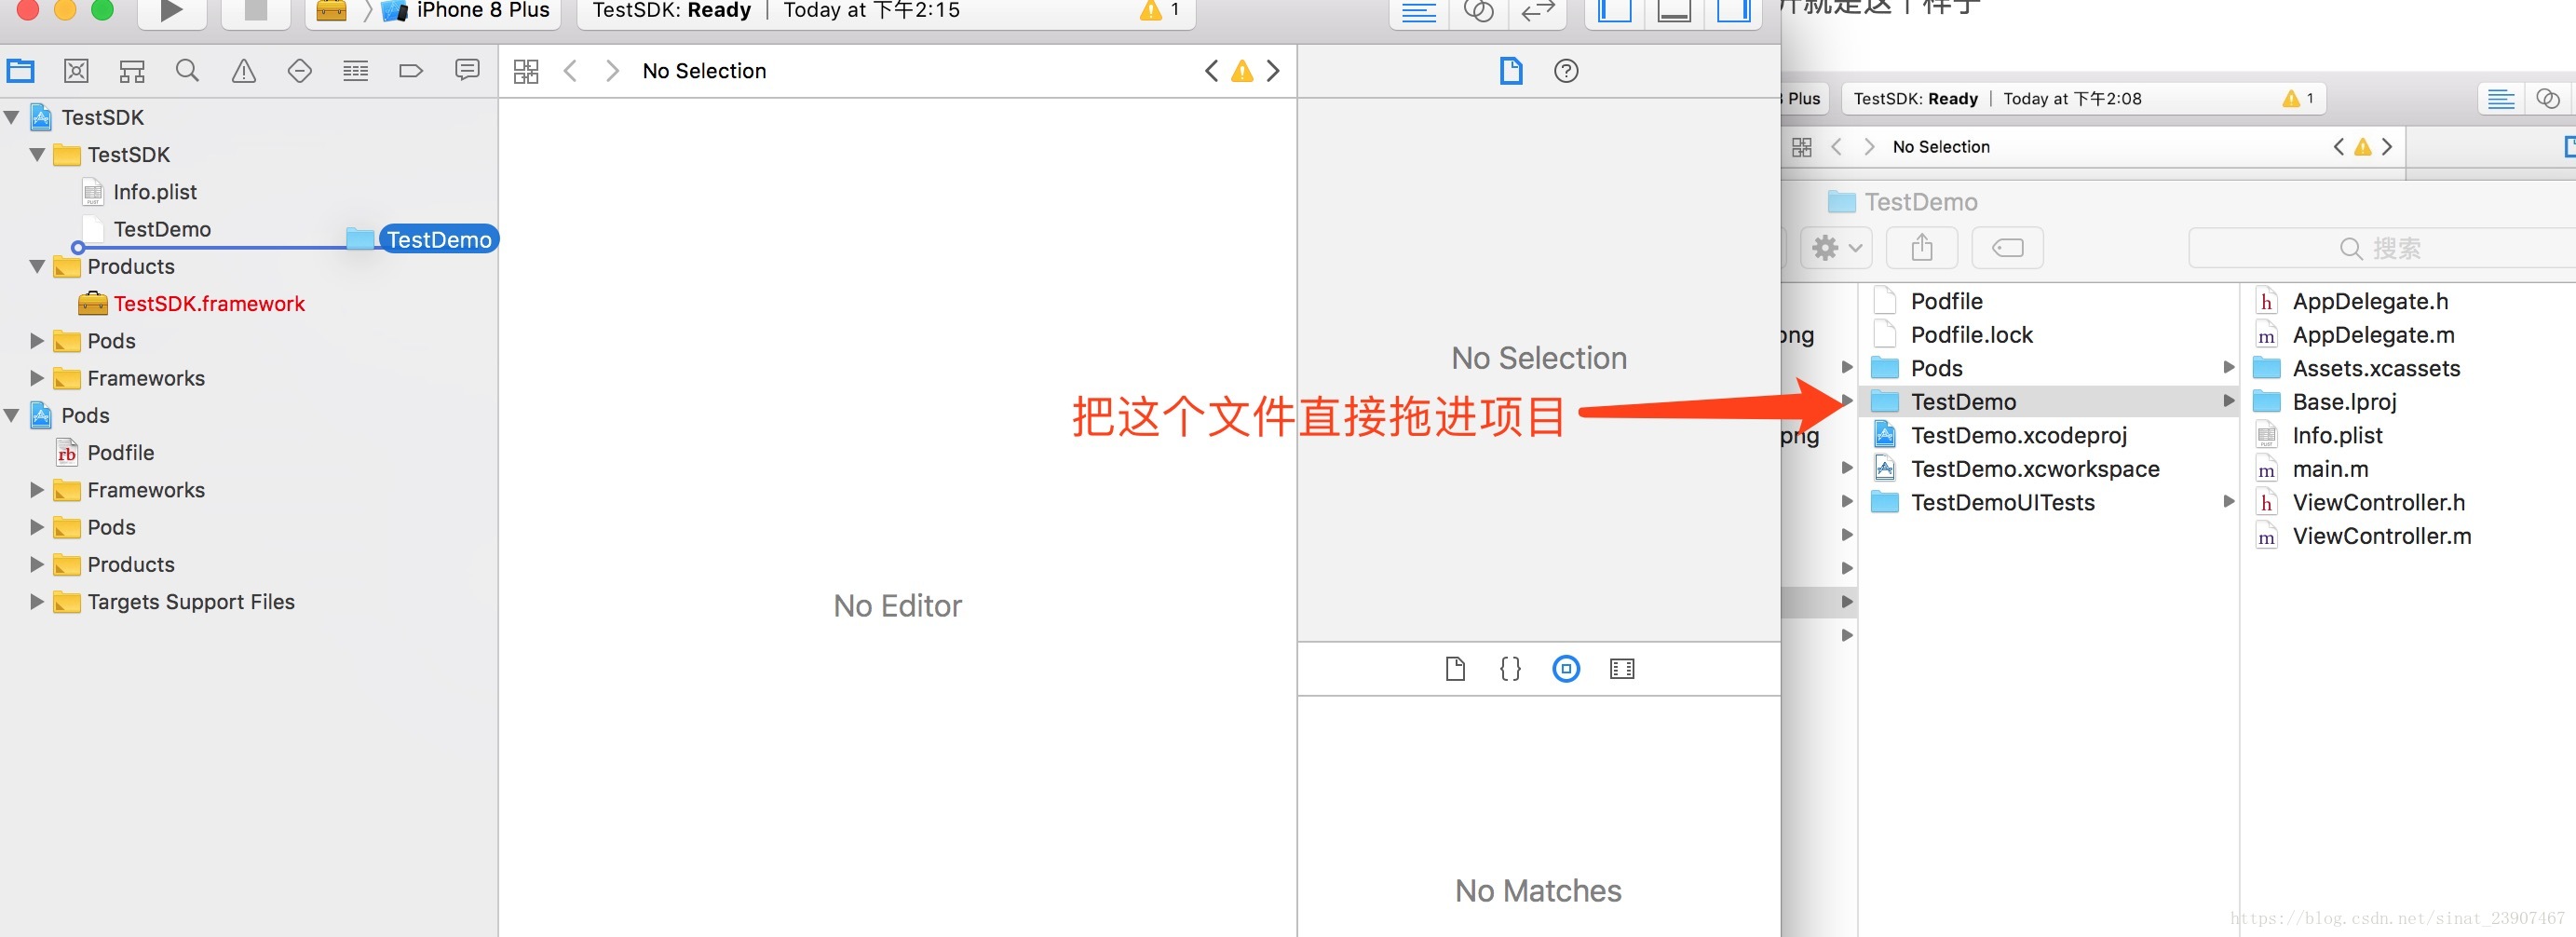The image size is (2576, 937).
Task: Click the TestSDK scheme briefcase icon
Action: [x=331, y=11]
